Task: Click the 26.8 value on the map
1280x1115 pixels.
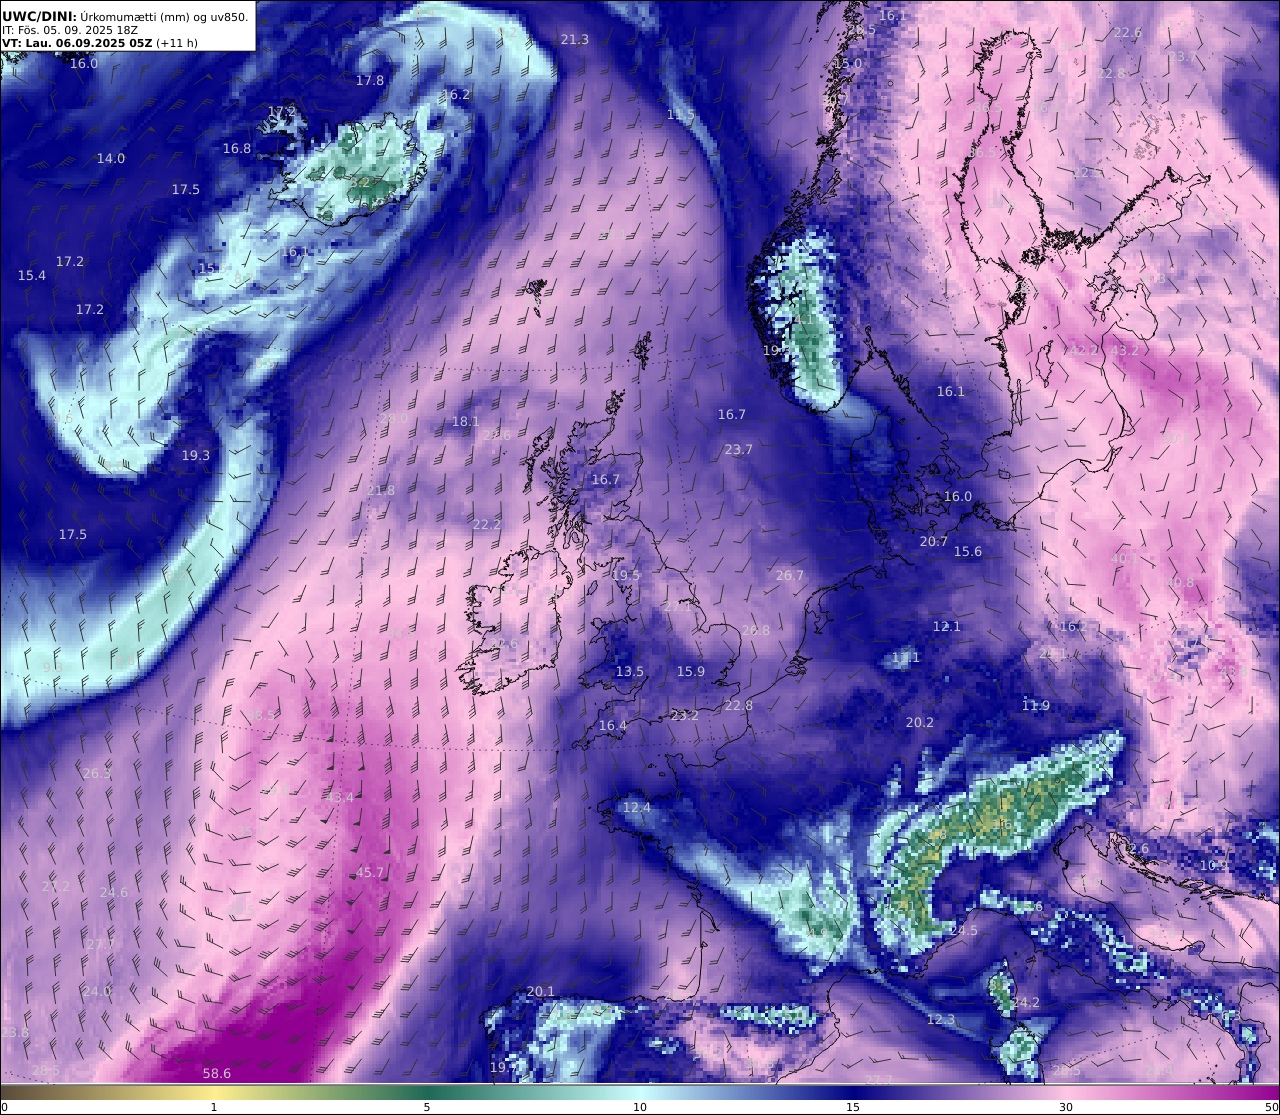Action: [756, 630]
